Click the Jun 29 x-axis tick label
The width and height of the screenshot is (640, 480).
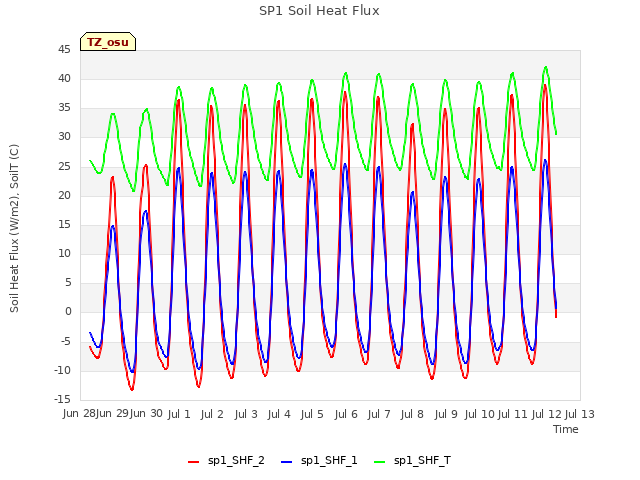[112, 414]
